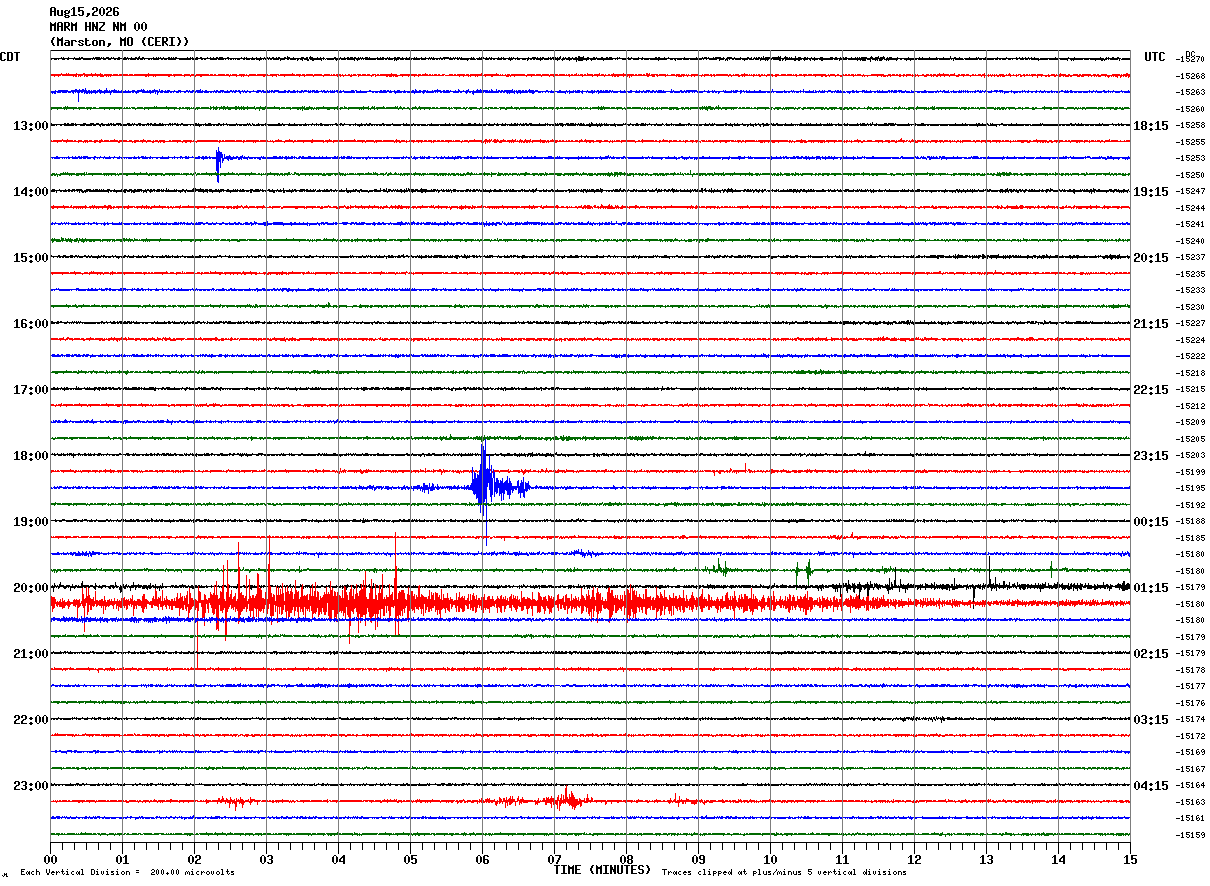Click the green spikes near minute 10
The width and height of the screenshot is (1210, 886).
pyautogui.click(x=804, y=571)
